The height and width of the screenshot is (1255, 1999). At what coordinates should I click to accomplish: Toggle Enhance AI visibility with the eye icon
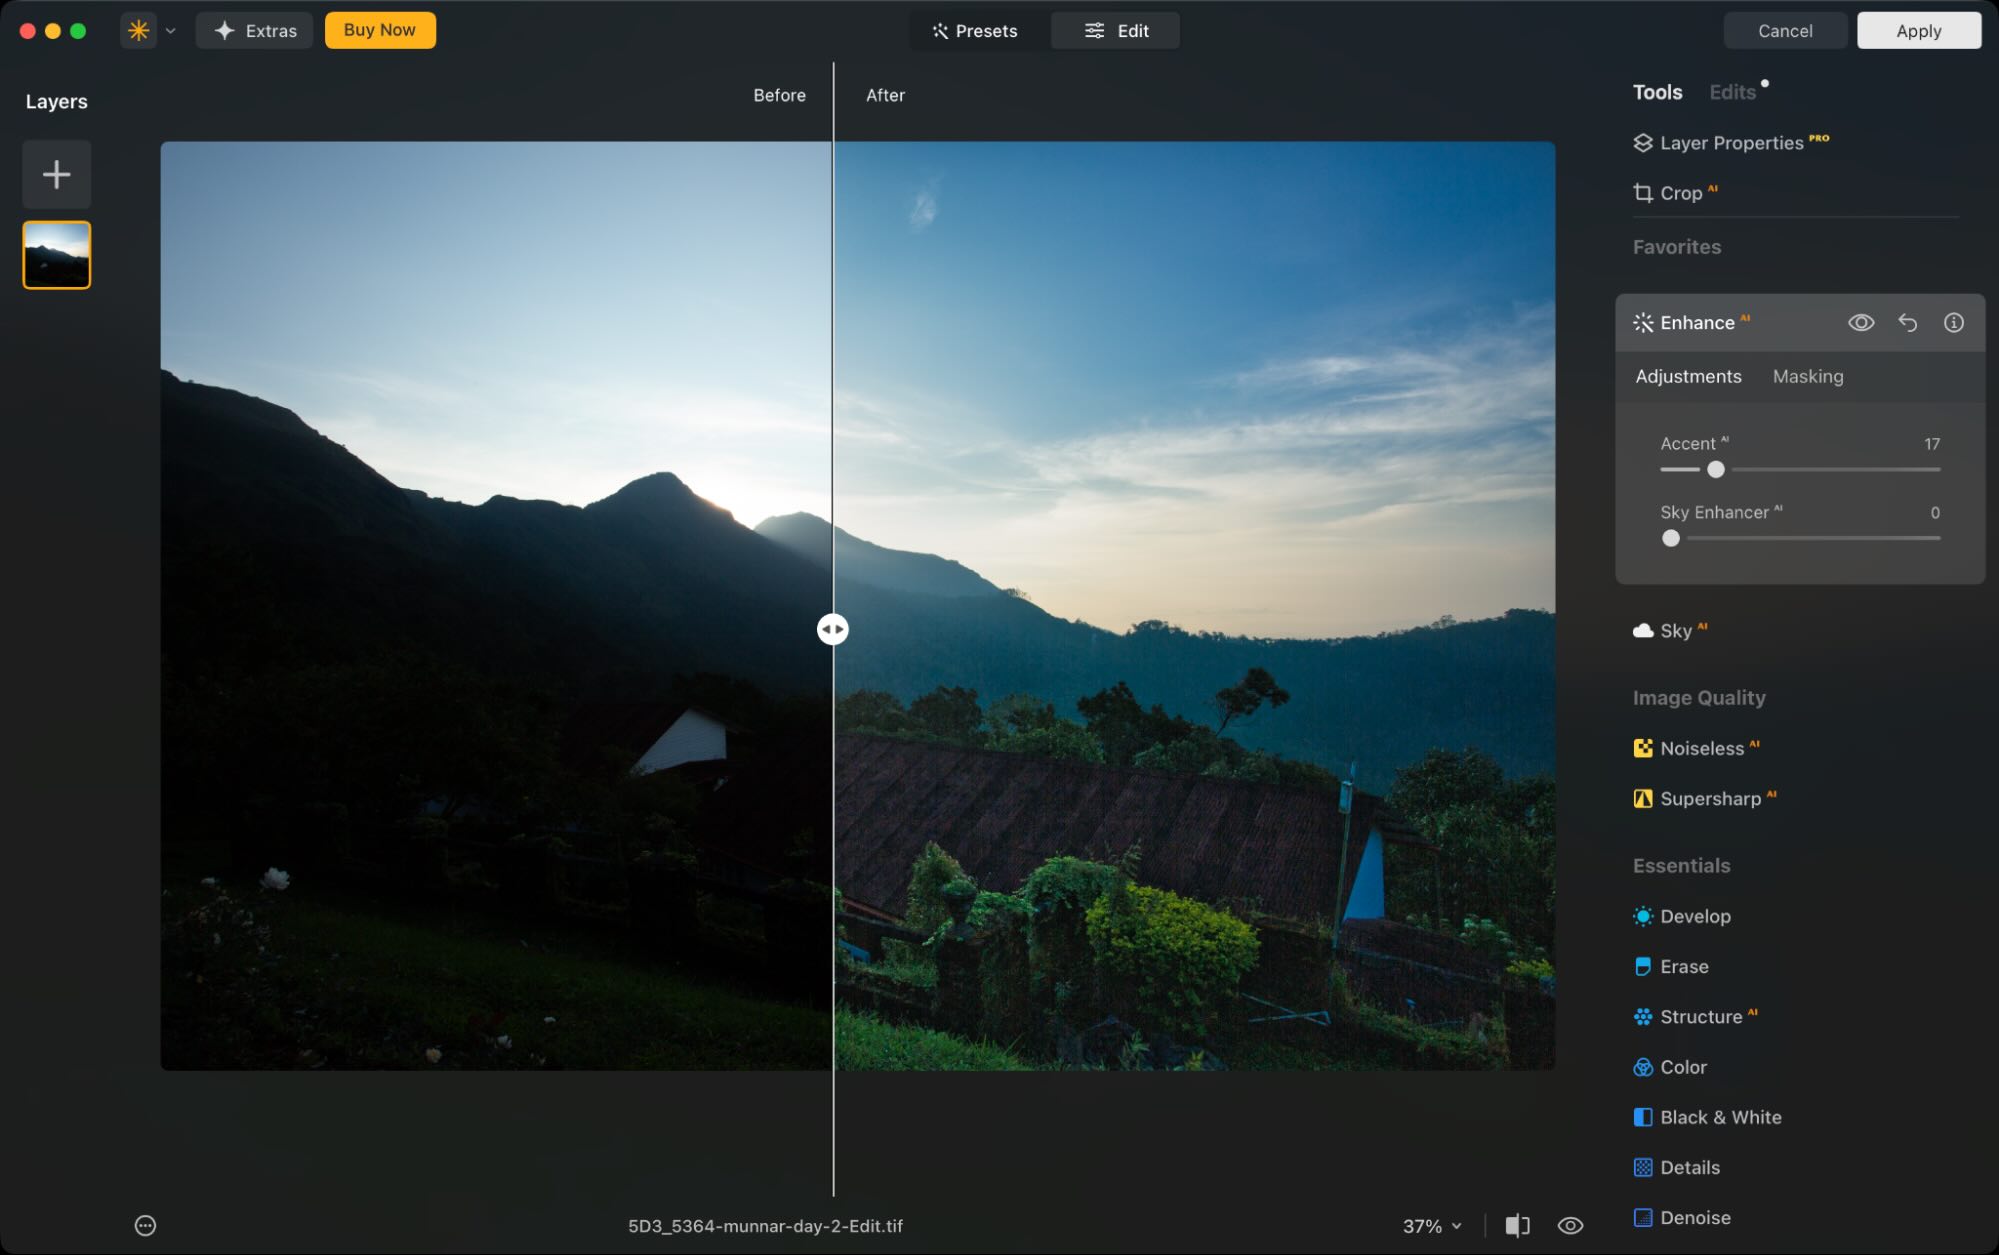tap(1861, 322)
